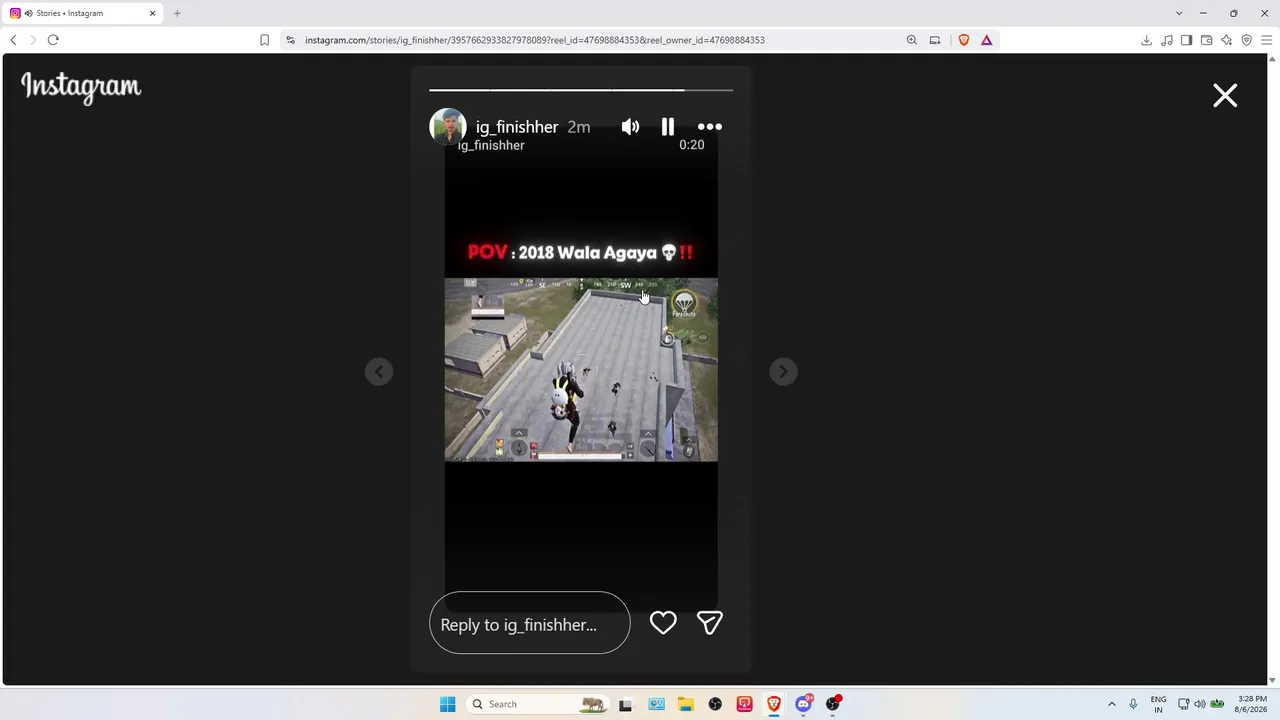The height and width of the screenshot is (720, 1280).
Task: Open the Brave Shields panel
Action: pyautogui.click(x=964, y=40)
